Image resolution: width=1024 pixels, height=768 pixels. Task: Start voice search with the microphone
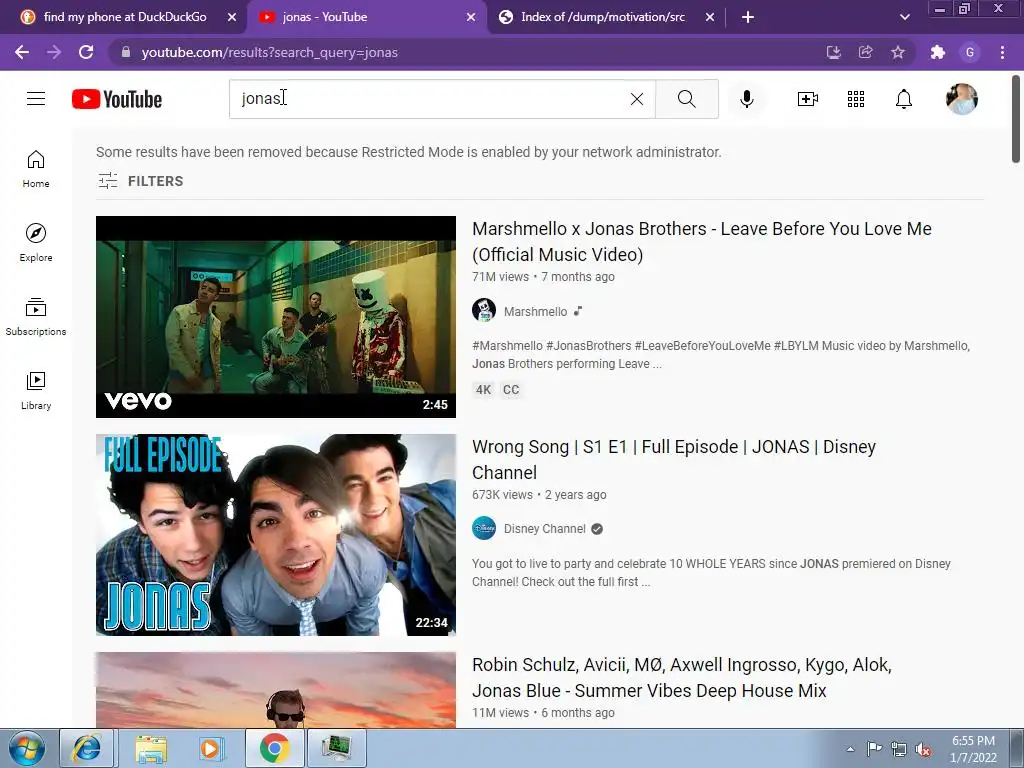tap(747, 99)
